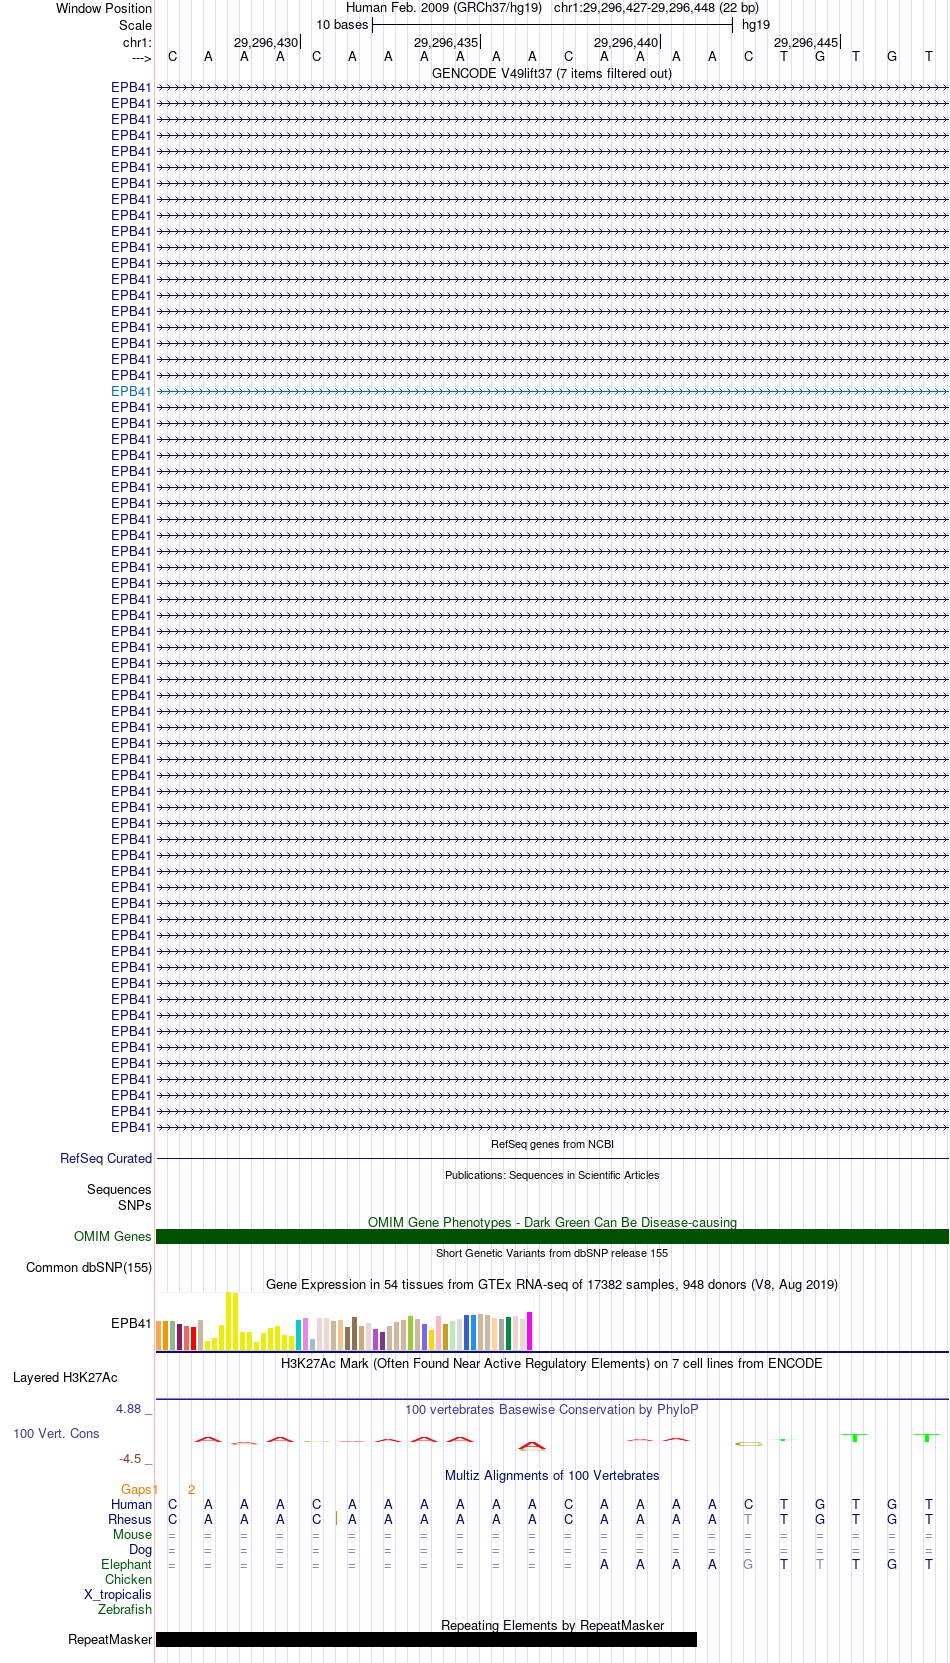This screenshot has height=1663, width=950.
Task: Click the chr1:29,296,427-29,296,448 position text
Action: (x=656, y=8)
